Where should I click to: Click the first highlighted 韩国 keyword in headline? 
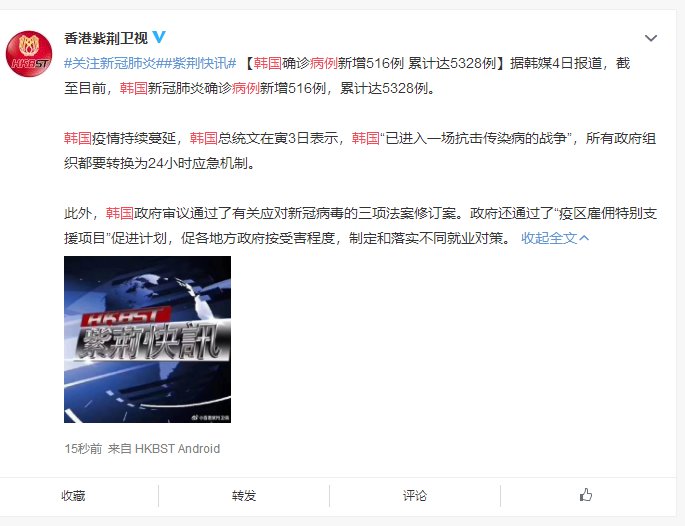(267, 63)
